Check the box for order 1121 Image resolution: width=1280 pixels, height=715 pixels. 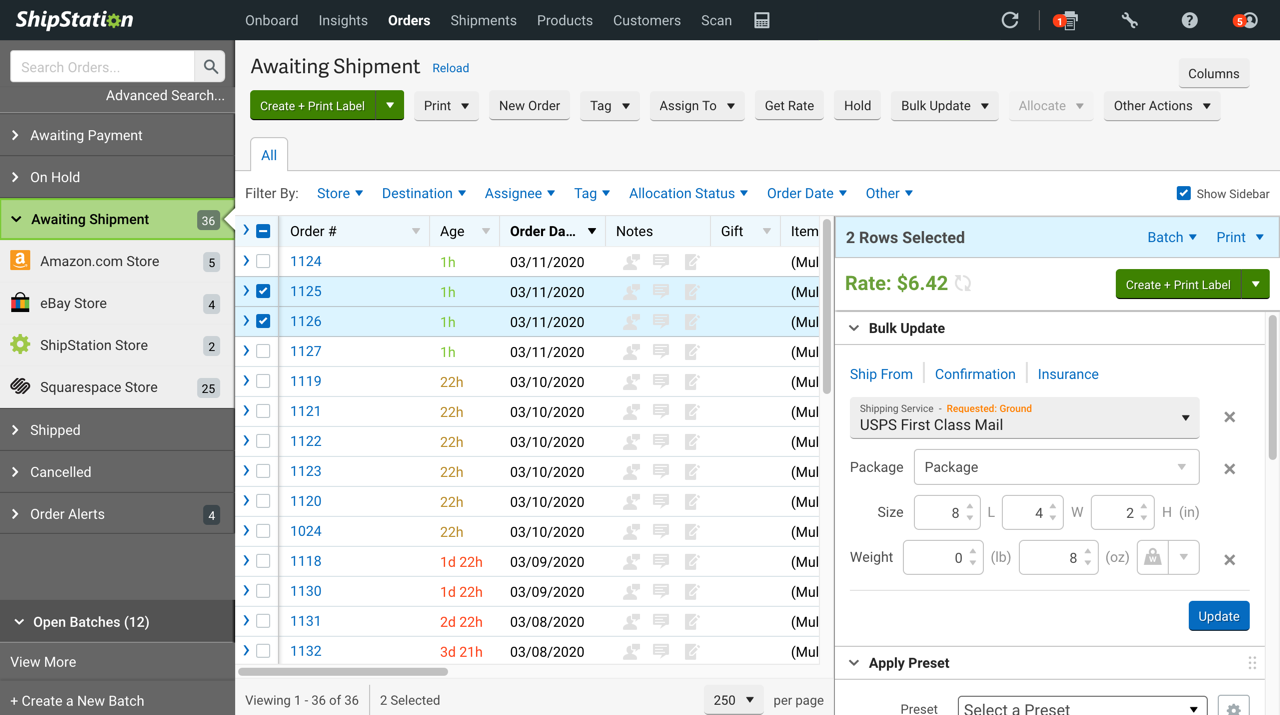click(263, 411)
